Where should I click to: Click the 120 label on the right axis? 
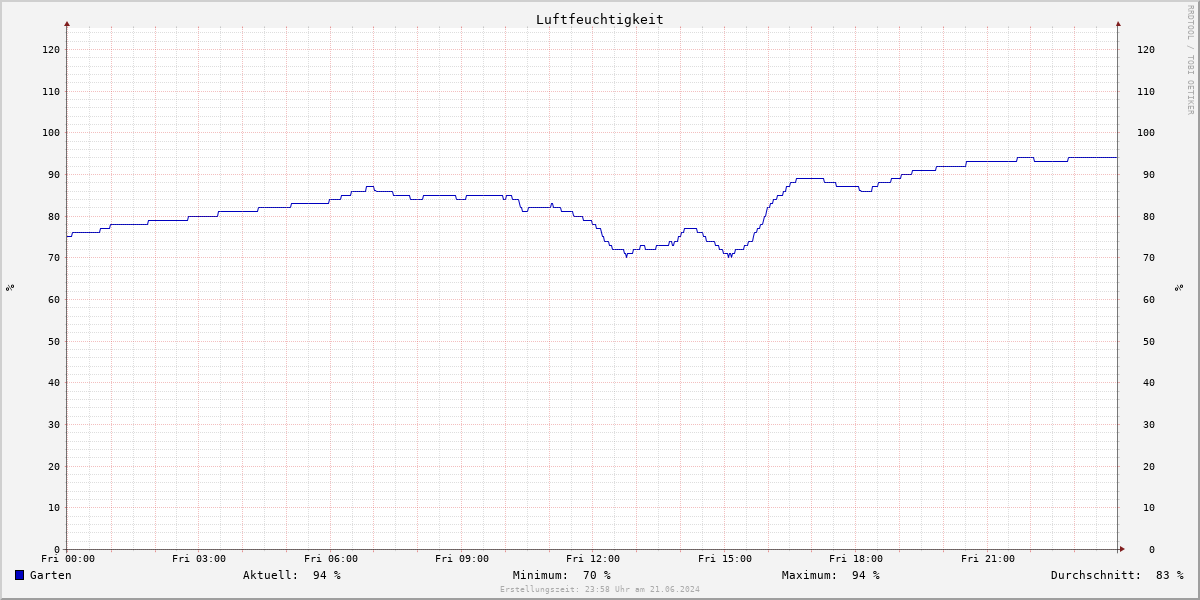(x=1146, y=49)
